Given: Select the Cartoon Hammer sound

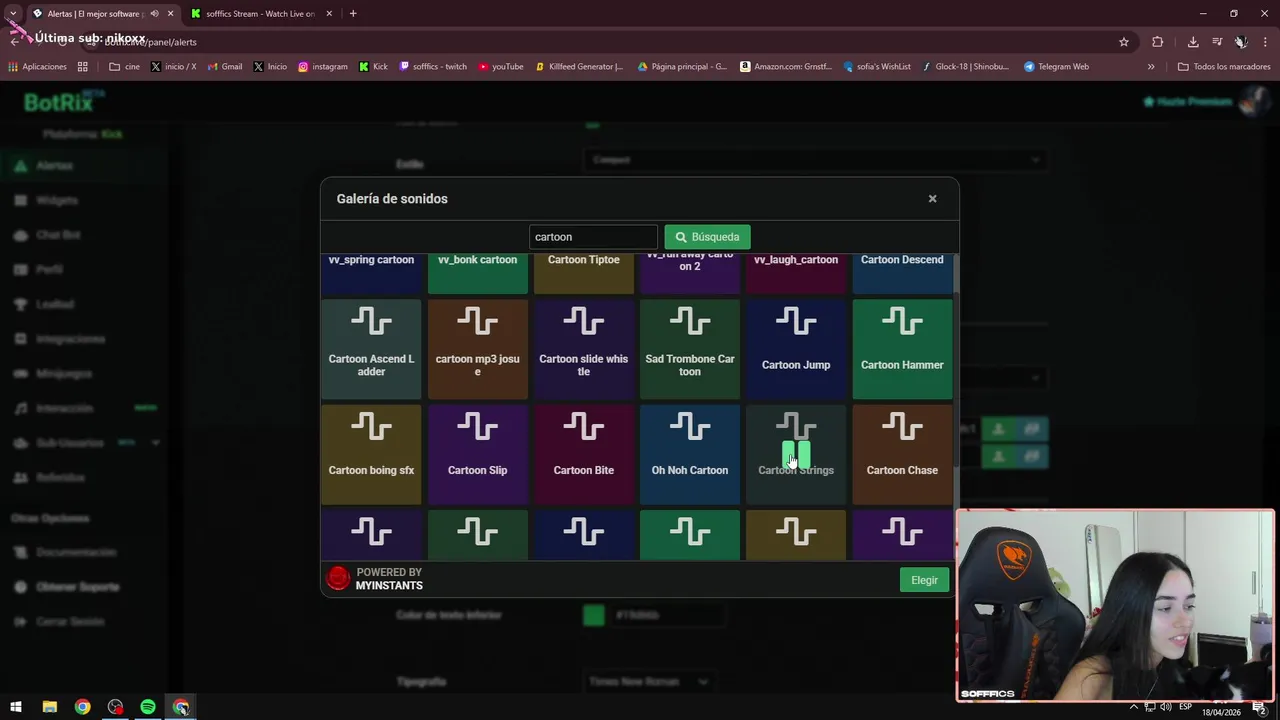Looking at the screenshot, I should (x=902, y=349).
